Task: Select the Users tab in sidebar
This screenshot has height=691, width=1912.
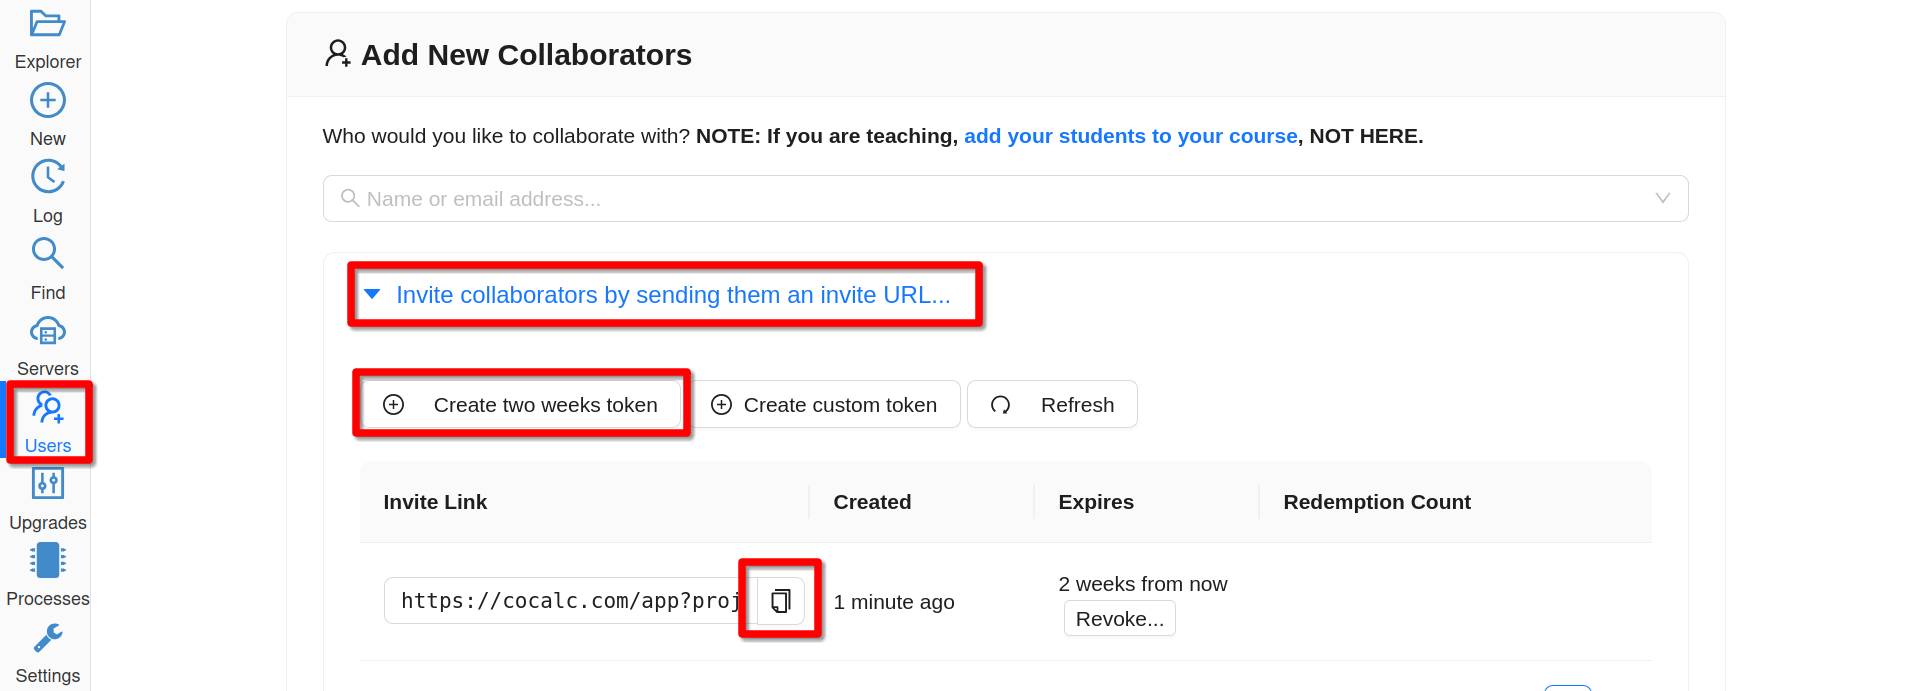Action: click(47, 422)
